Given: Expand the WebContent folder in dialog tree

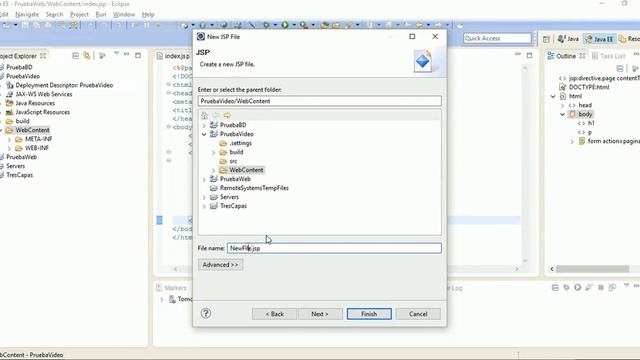Looking at the screenshot, I should click(x=213, y=170).
